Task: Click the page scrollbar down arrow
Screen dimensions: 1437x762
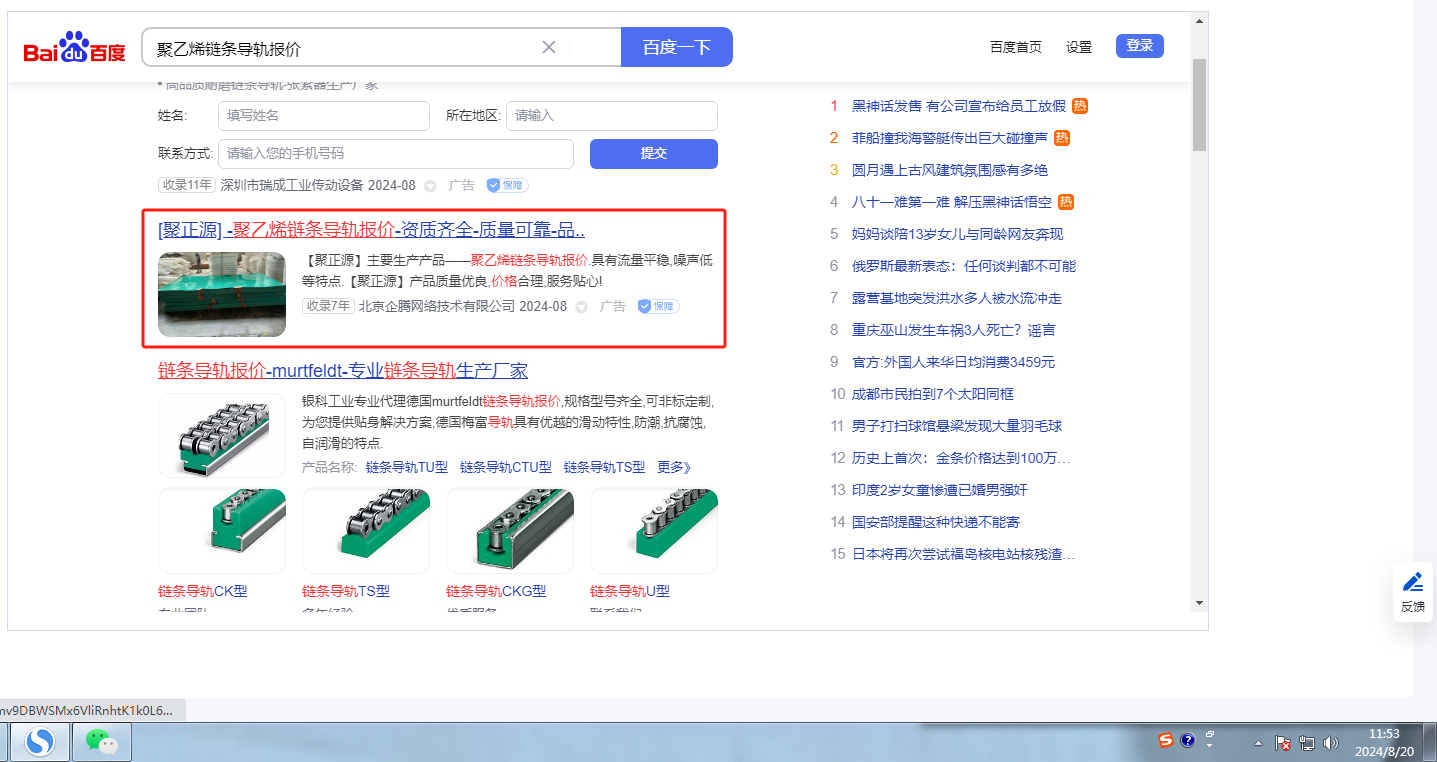Action: click(1200, 603)
